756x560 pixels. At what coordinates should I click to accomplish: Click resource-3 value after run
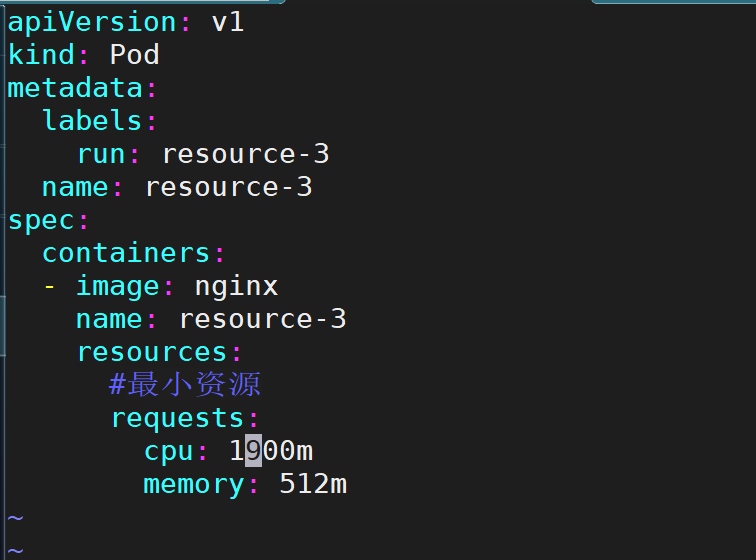[246, 154]
